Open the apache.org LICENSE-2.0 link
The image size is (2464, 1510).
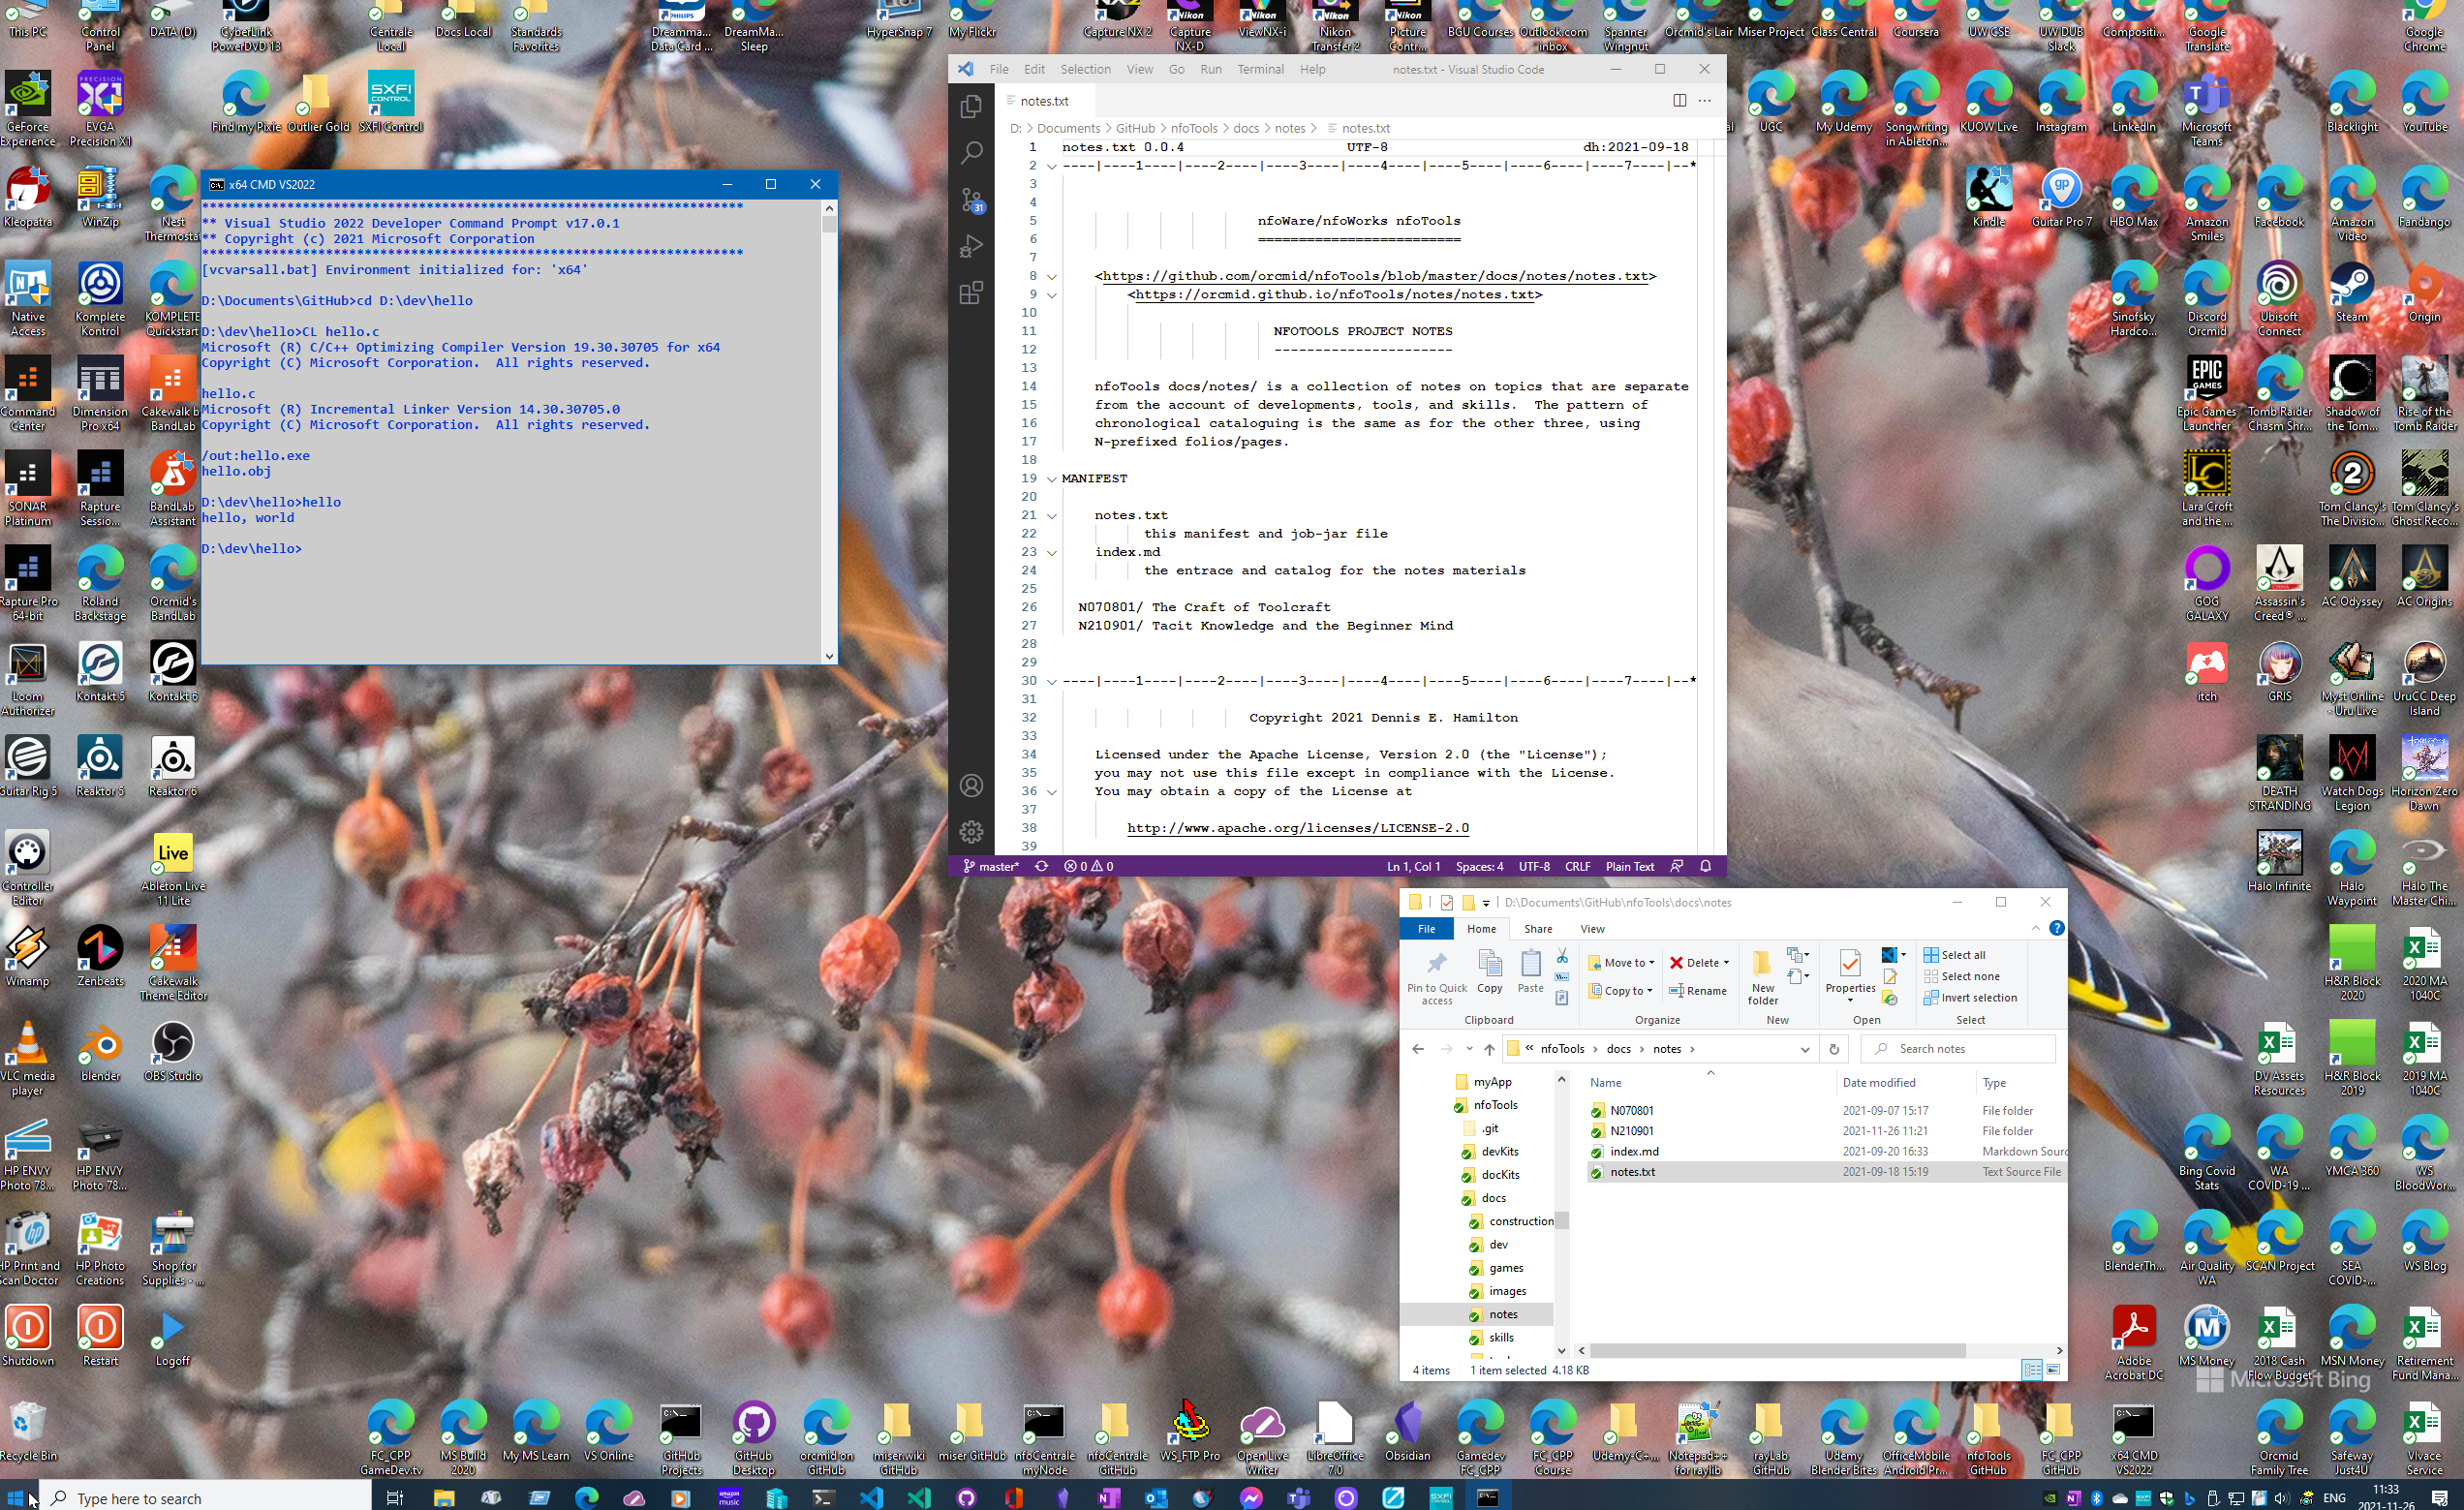pyautogui.click(x=1297, y=828)
